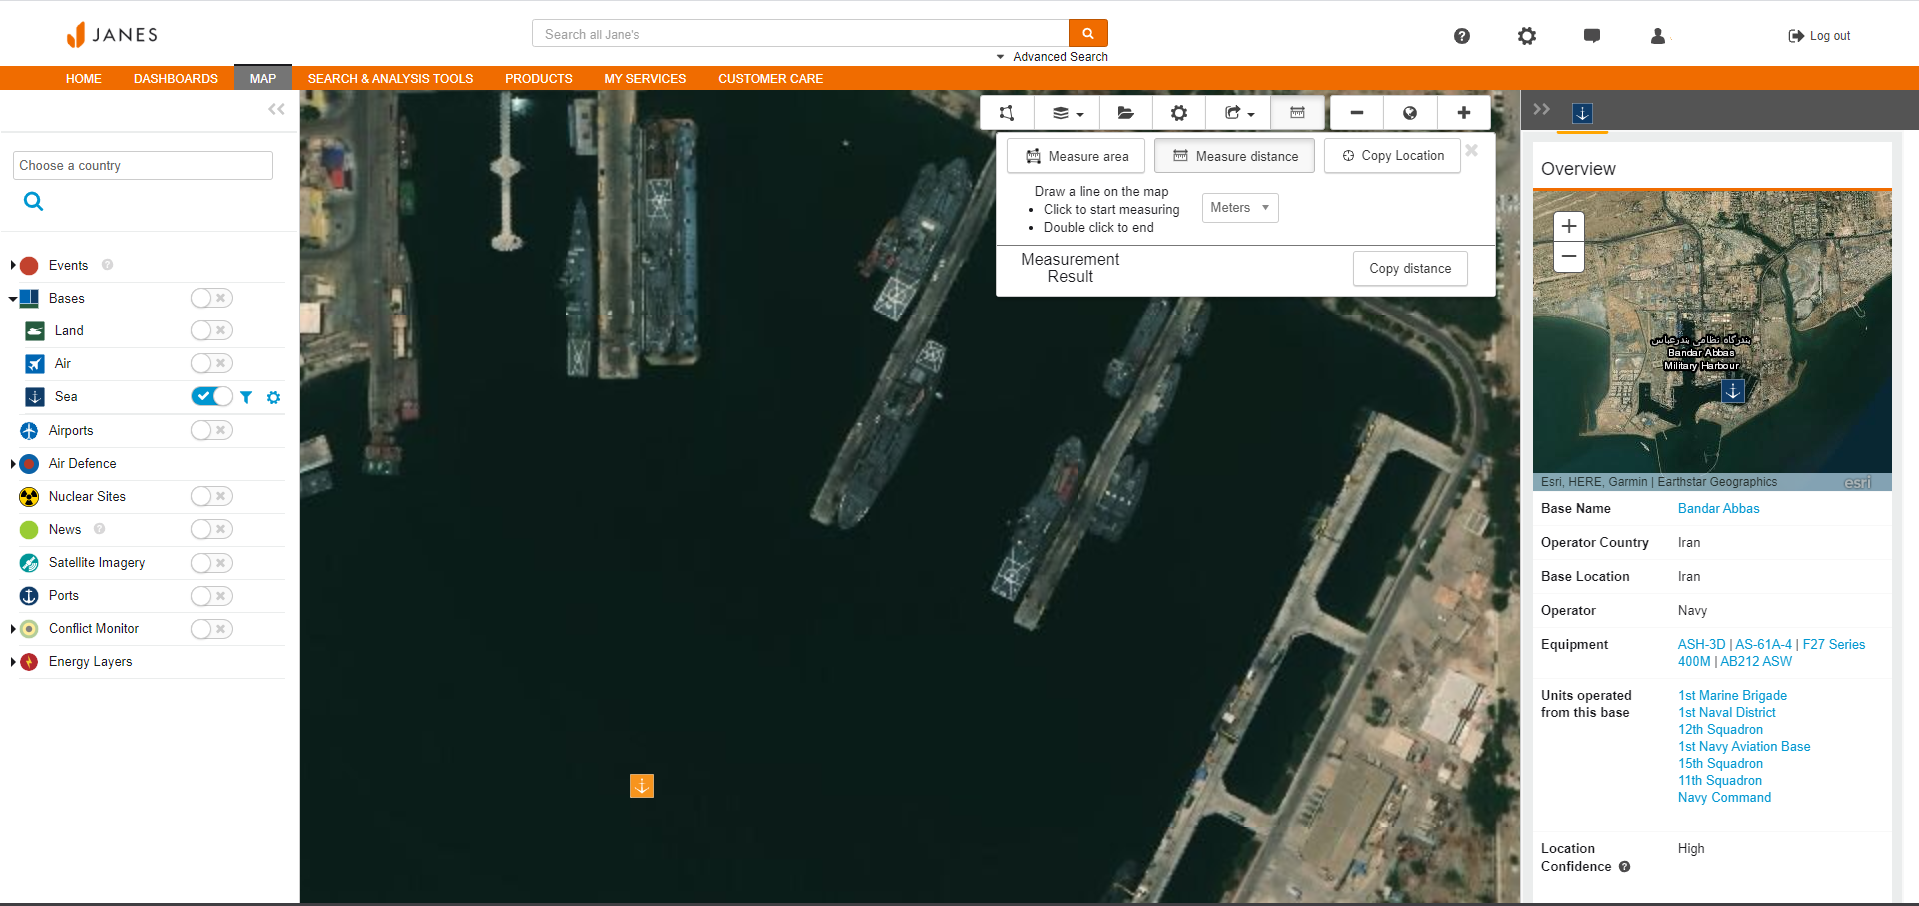Click the globe full extent button
Image resolution: width=1919 pixels, height=906 pixels.
[1410, 113]
